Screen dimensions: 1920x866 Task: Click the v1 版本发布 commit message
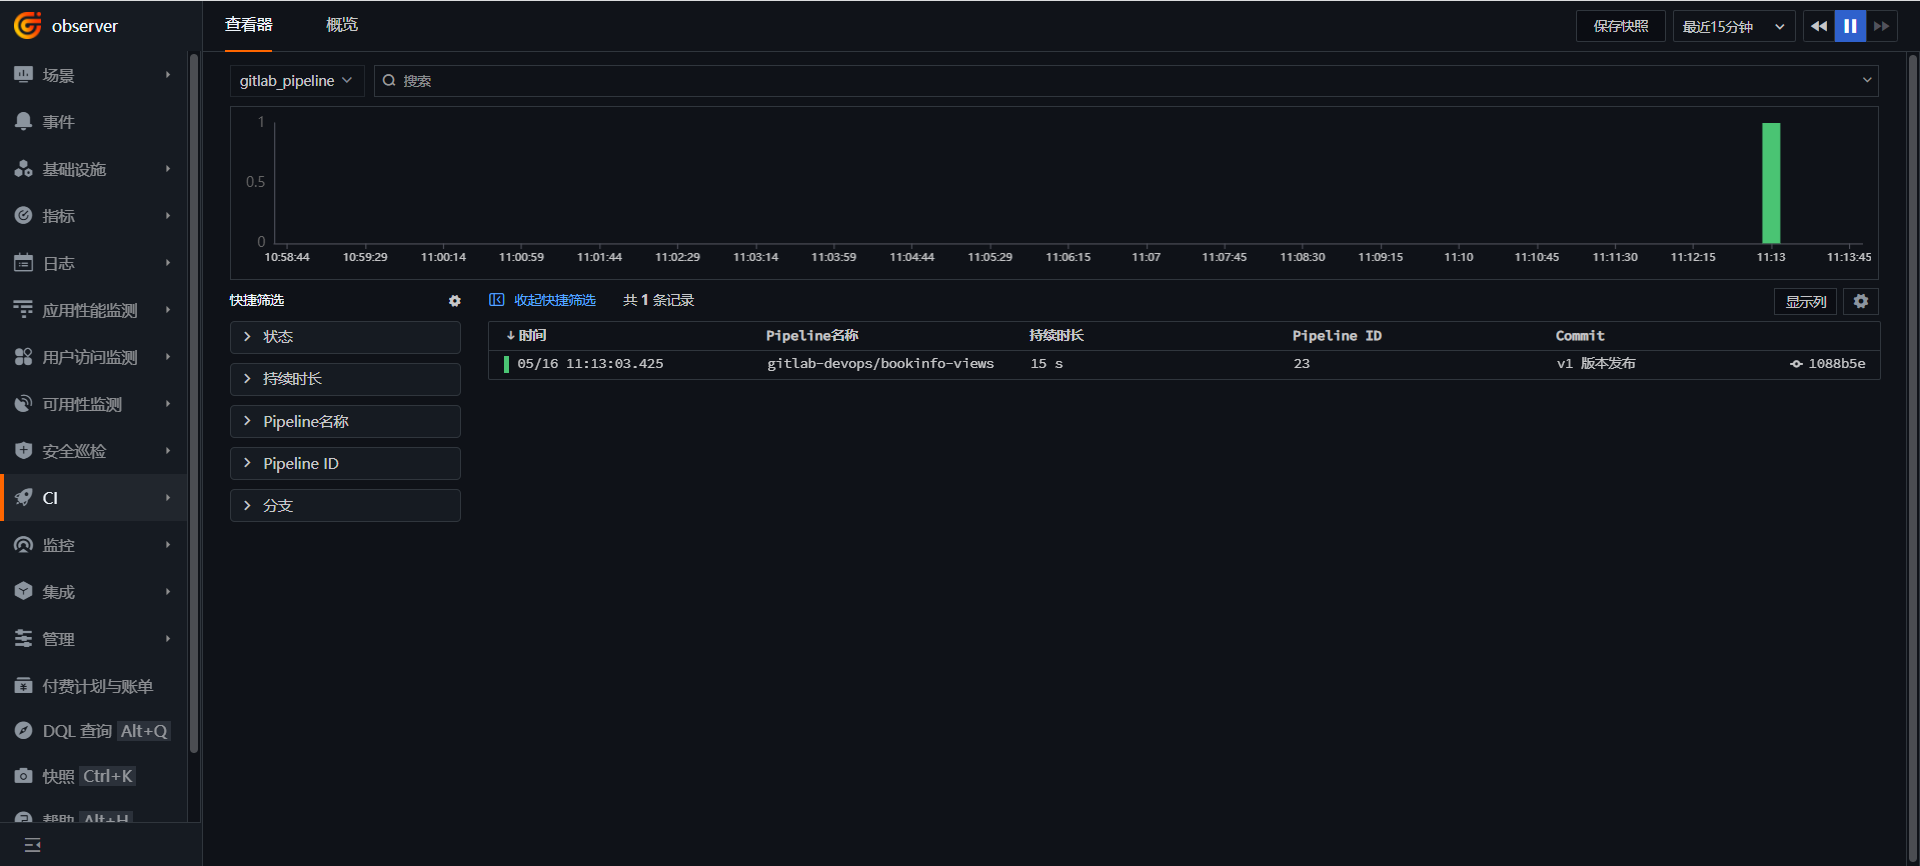click(1596, 364)
